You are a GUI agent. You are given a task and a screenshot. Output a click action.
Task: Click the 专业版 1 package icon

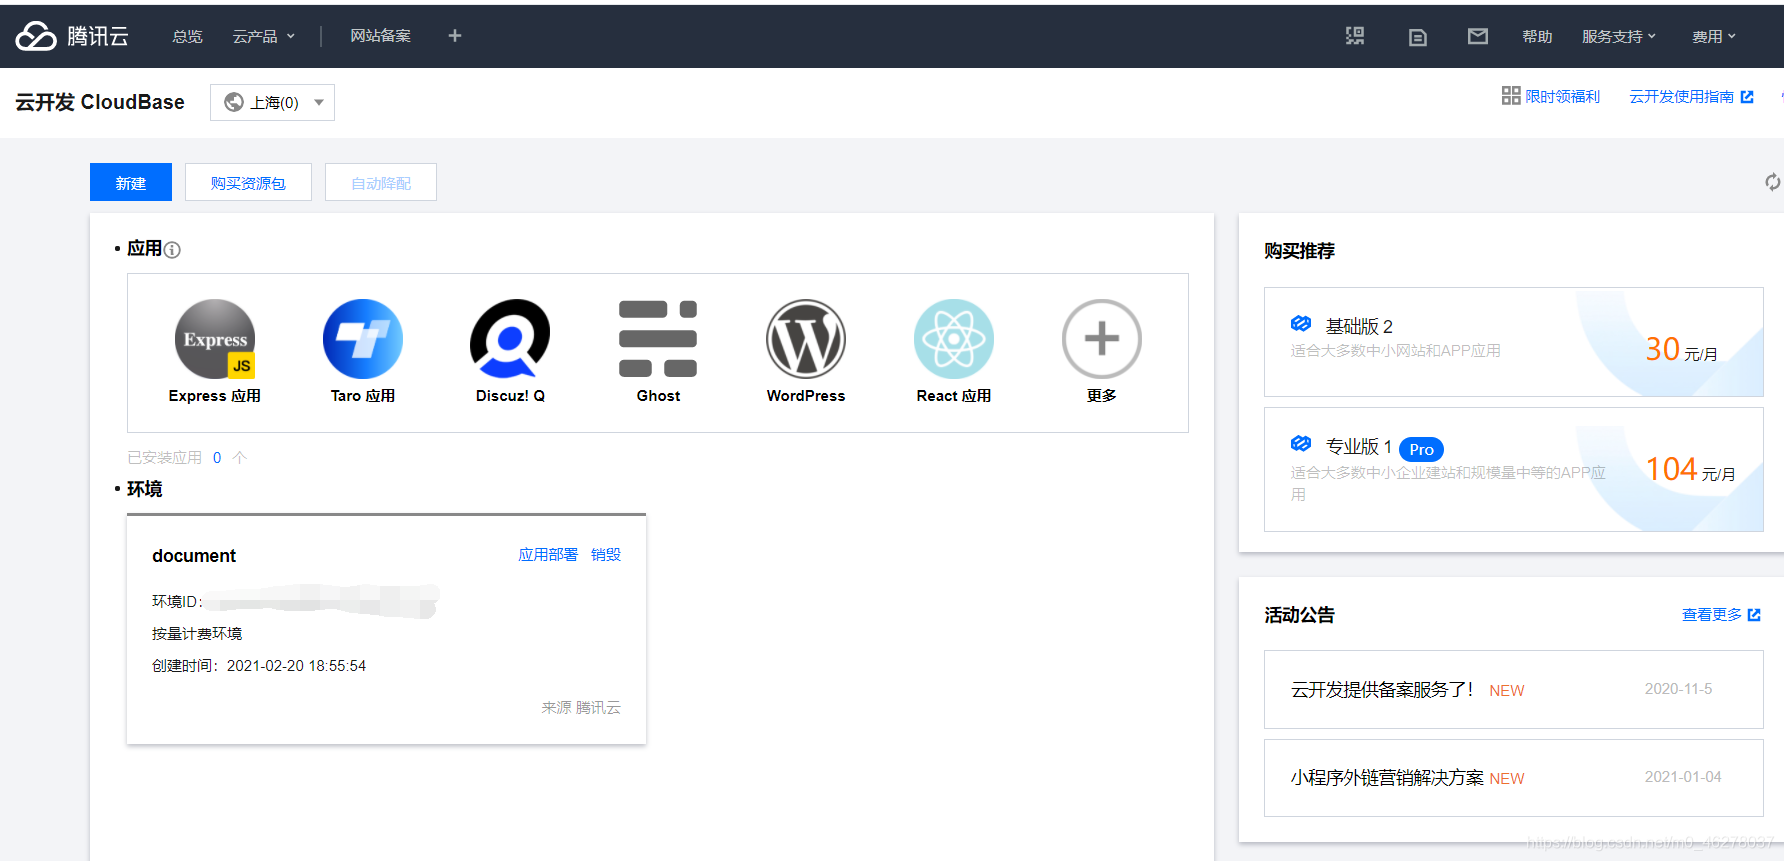coord(1301,444)
